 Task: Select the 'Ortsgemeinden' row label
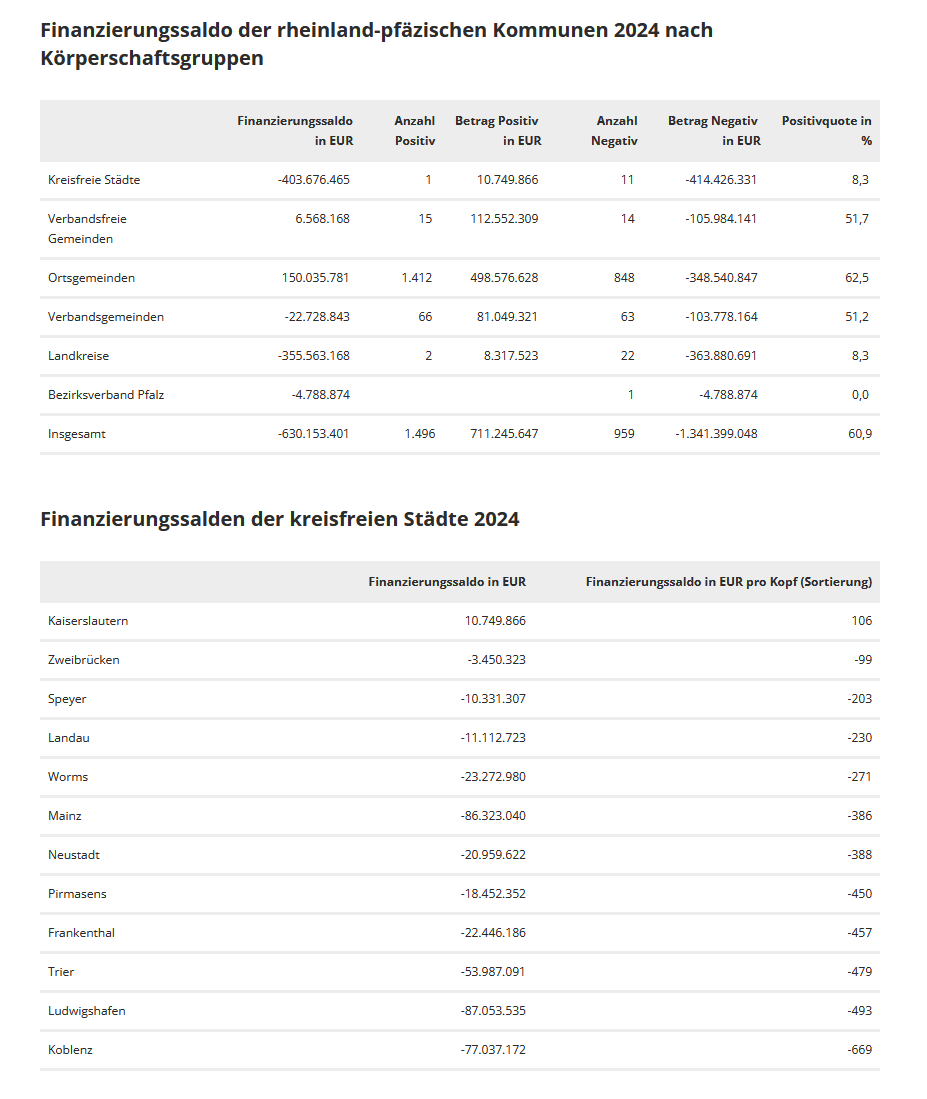pyautogui.click(x=91, y=278)
